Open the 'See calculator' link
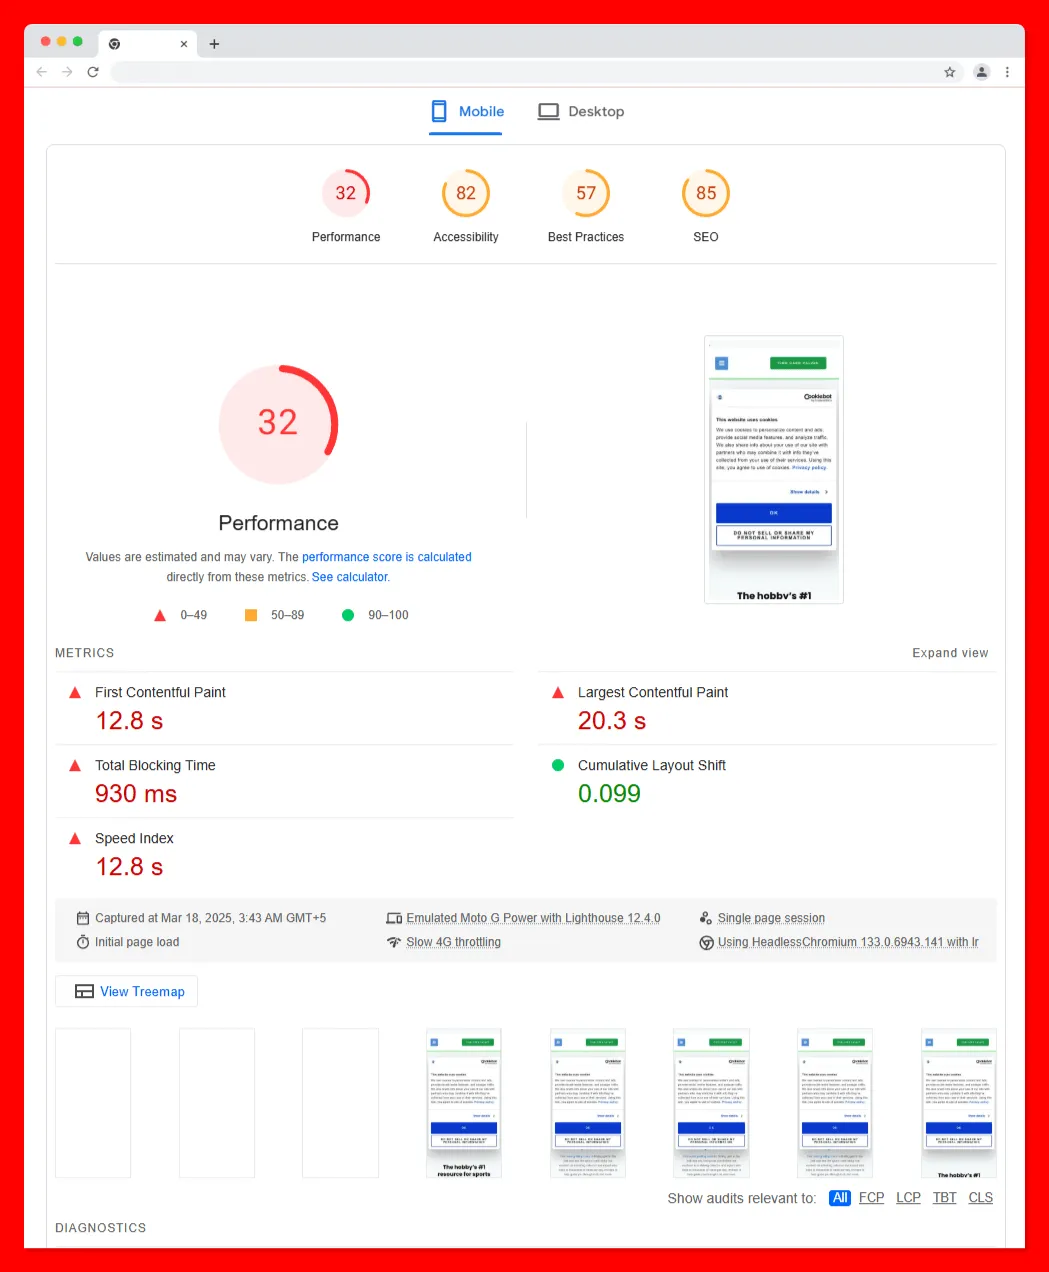The width and height of the screenshot is (1049, 1272). [350, 577]
